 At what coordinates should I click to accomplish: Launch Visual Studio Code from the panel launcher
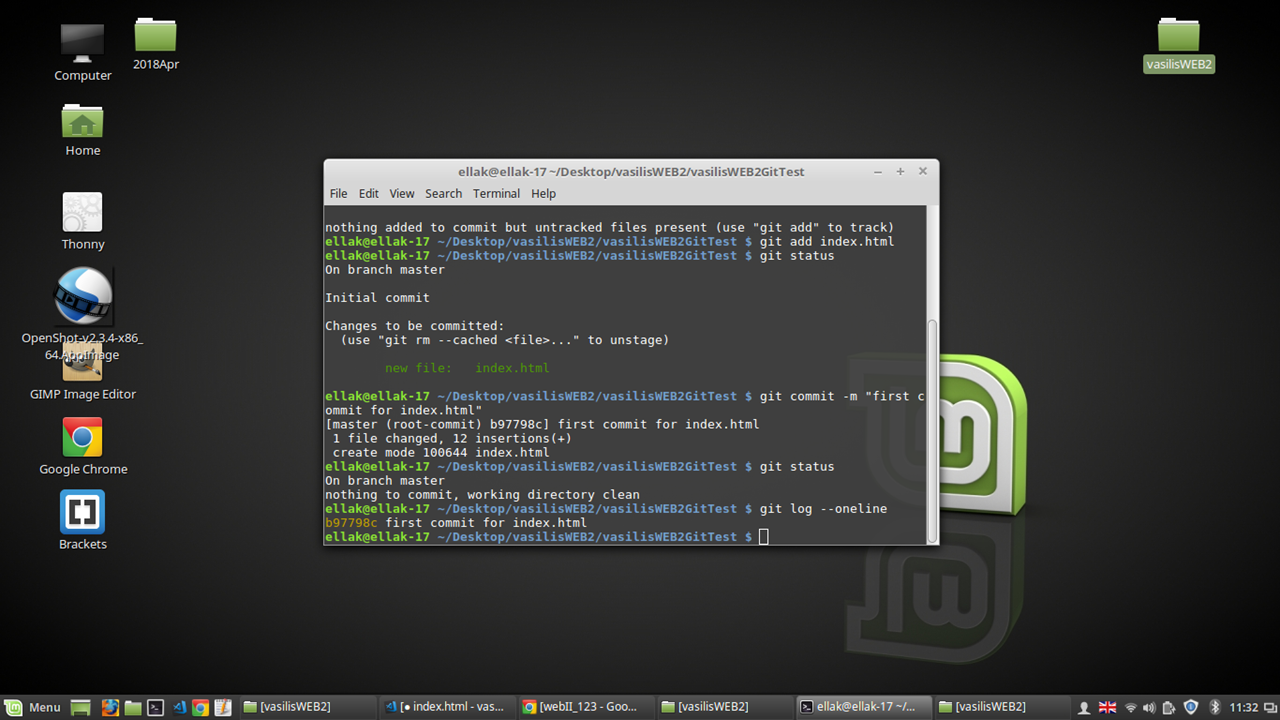tap(179, 707)
